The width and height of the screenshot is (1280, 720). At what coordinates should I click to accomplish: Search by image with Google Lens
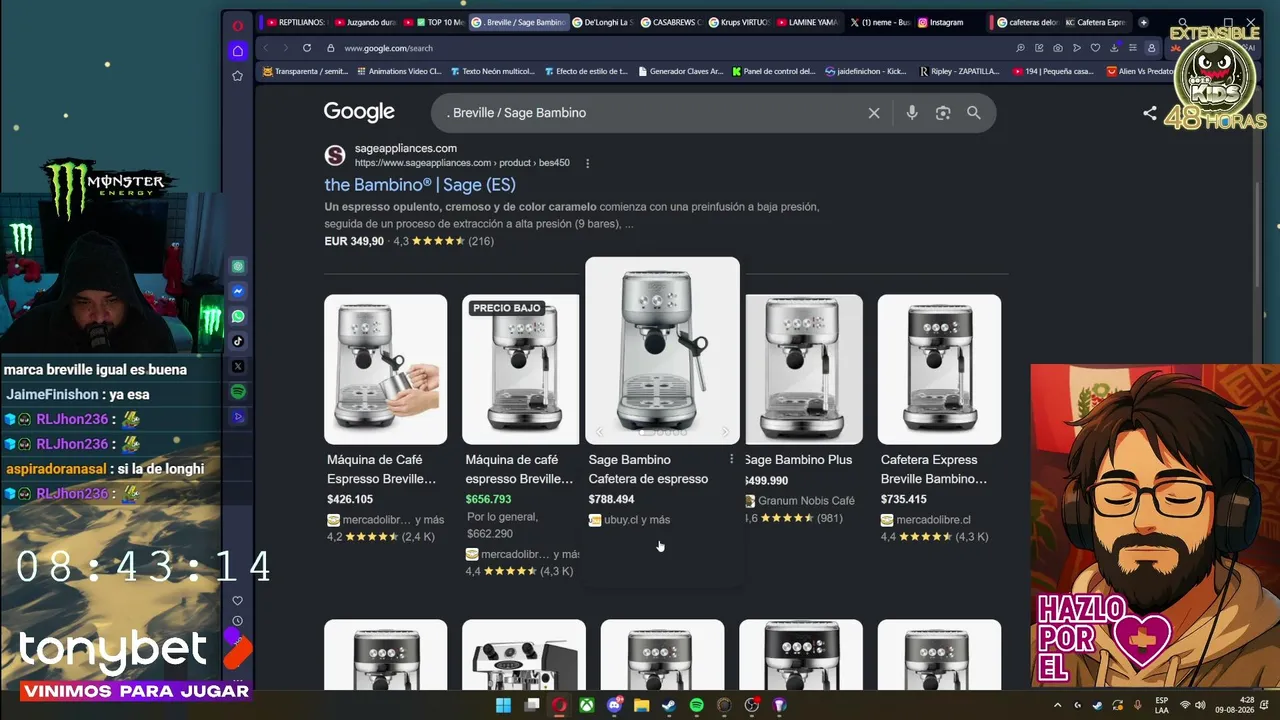click(x=943, y=113)
